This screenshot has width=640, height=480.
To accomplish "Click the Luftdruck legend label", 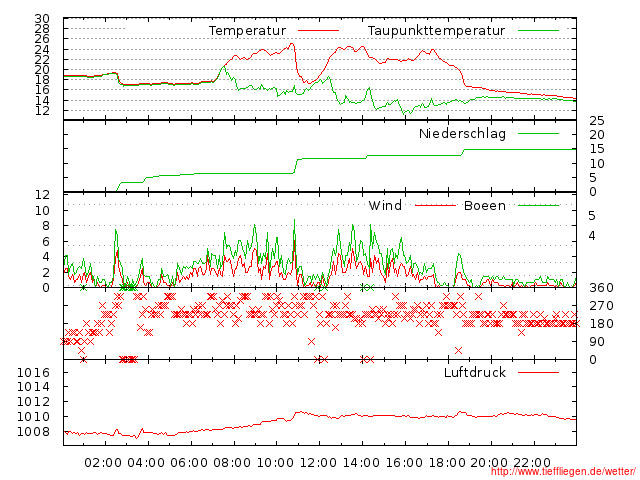I will pyautogui.click(x=475, y=372).
